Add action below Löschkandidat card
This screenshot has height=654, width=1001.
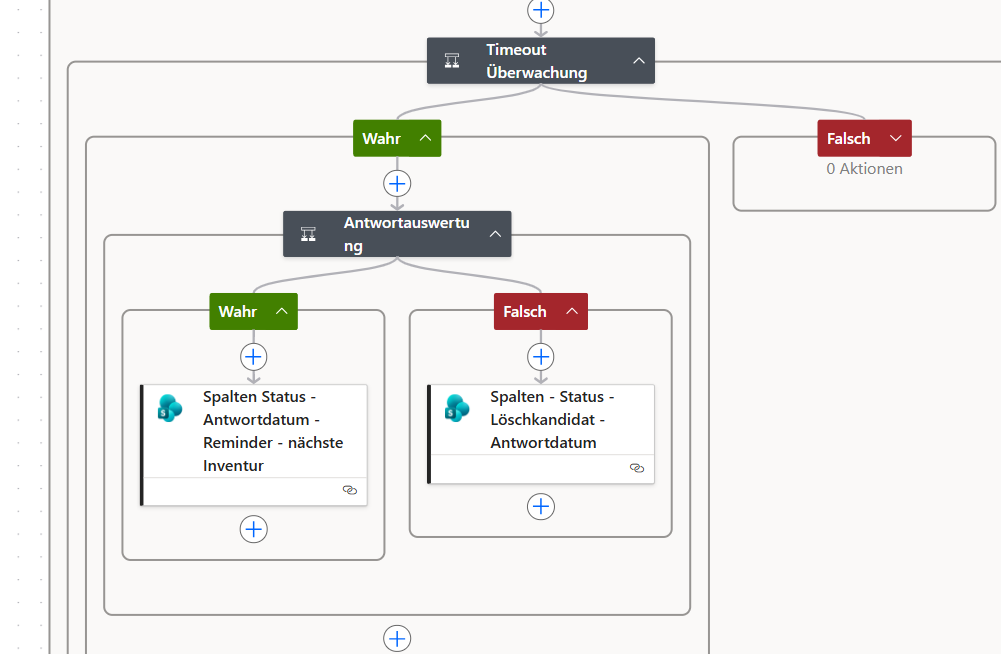[x=541, y=506]
